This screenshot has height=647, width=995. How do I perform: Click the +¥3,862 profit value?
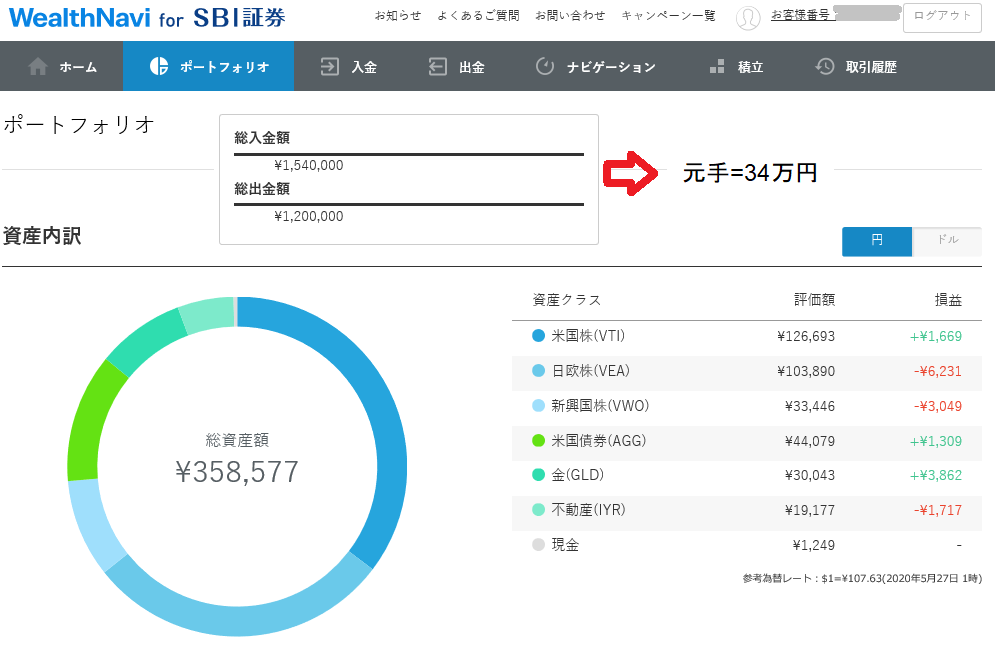coord(936,475)
